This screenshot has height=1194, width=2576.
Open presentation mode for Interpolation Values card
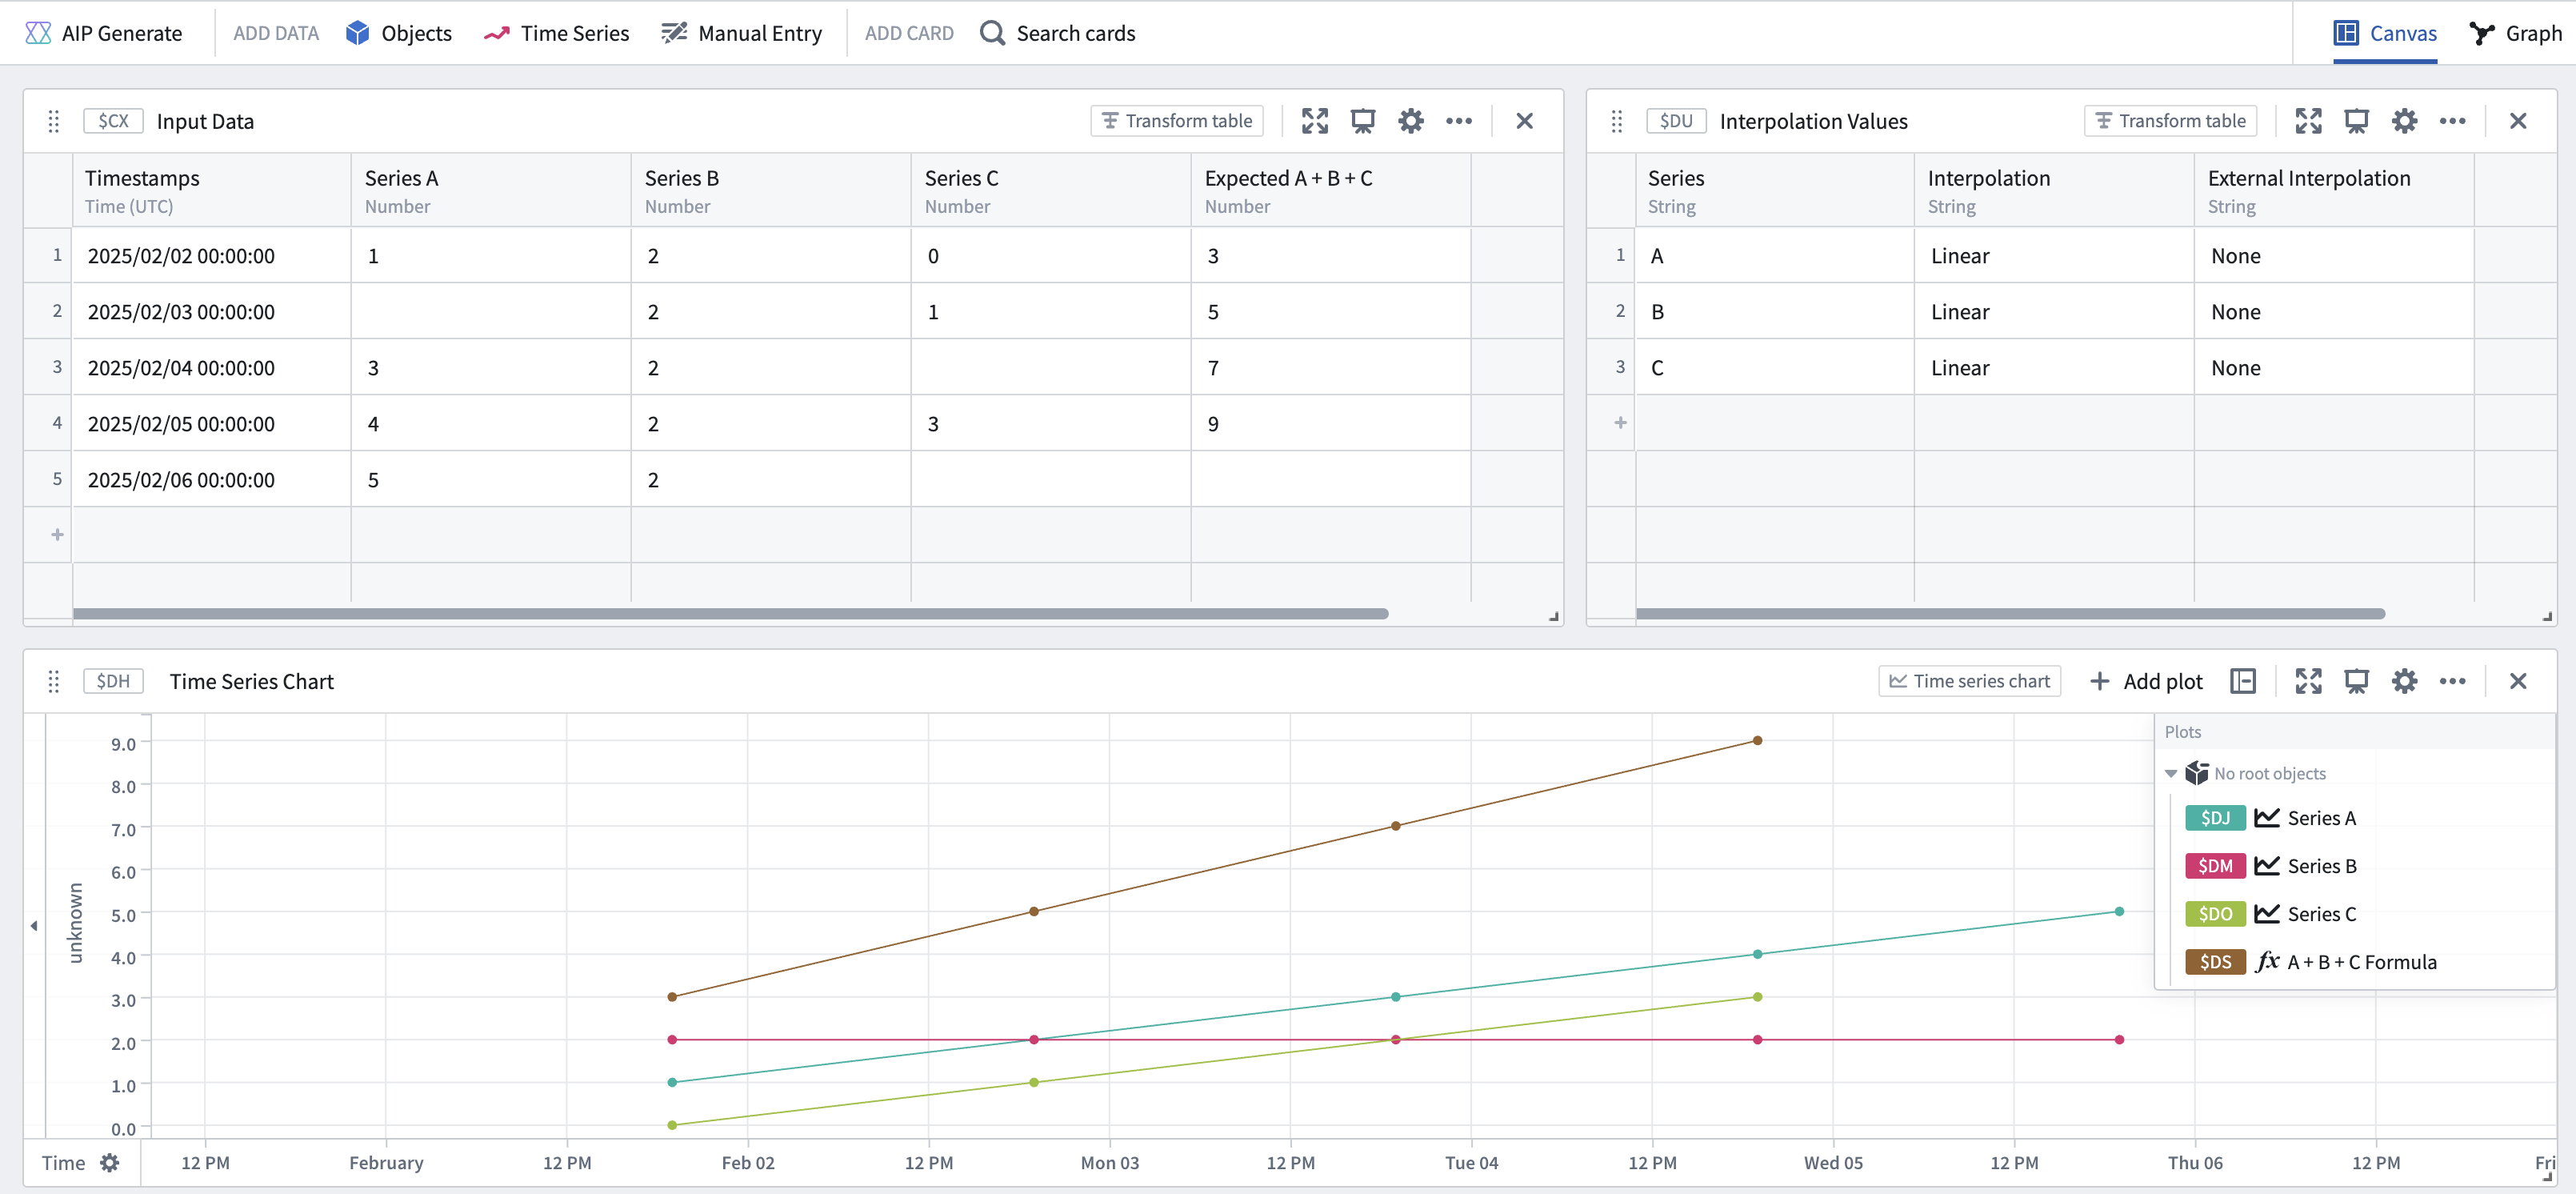point(2357,121)
